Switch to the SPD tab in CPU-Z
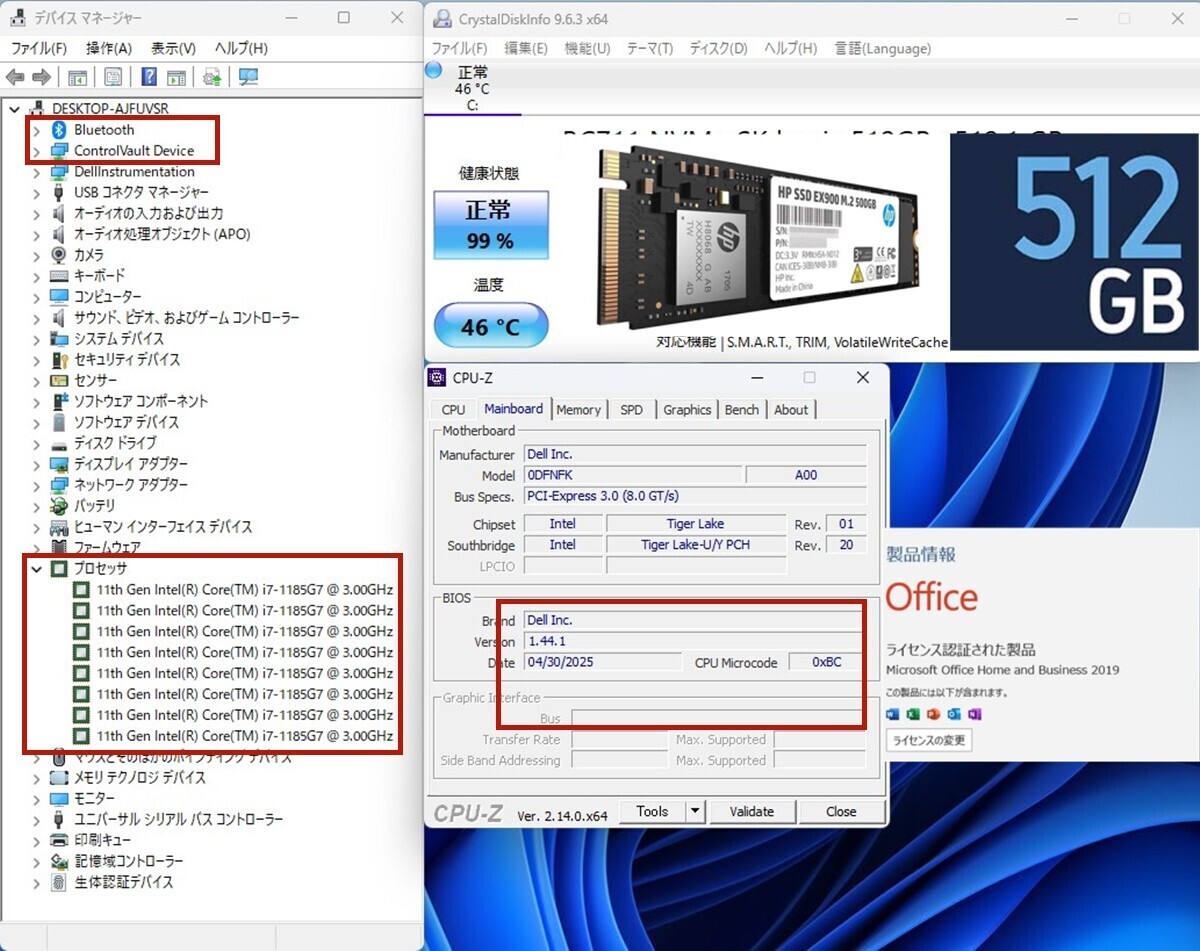 coord(632,410)
